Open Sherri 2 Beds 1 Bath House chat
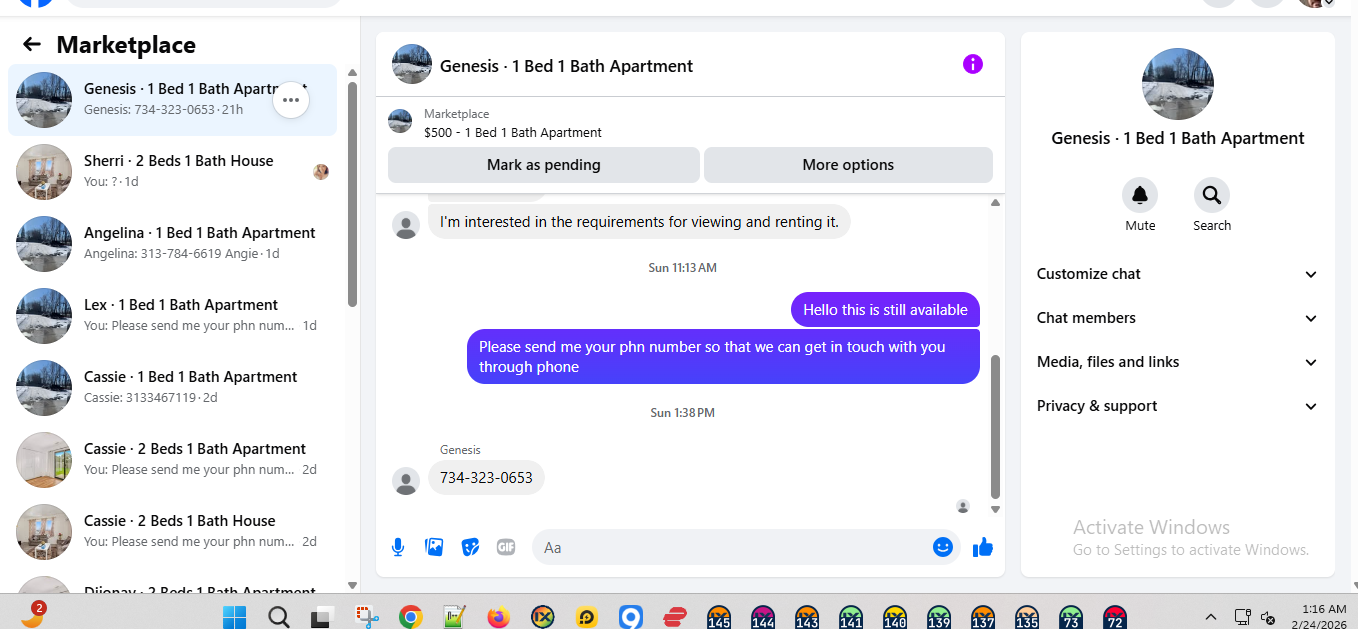1358x629 pixels. point(172,172)
